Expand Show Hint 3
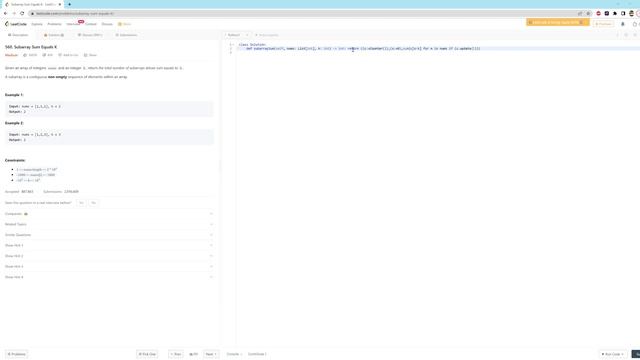This screenshot has height=360, width=640. (x=109, y=267)
